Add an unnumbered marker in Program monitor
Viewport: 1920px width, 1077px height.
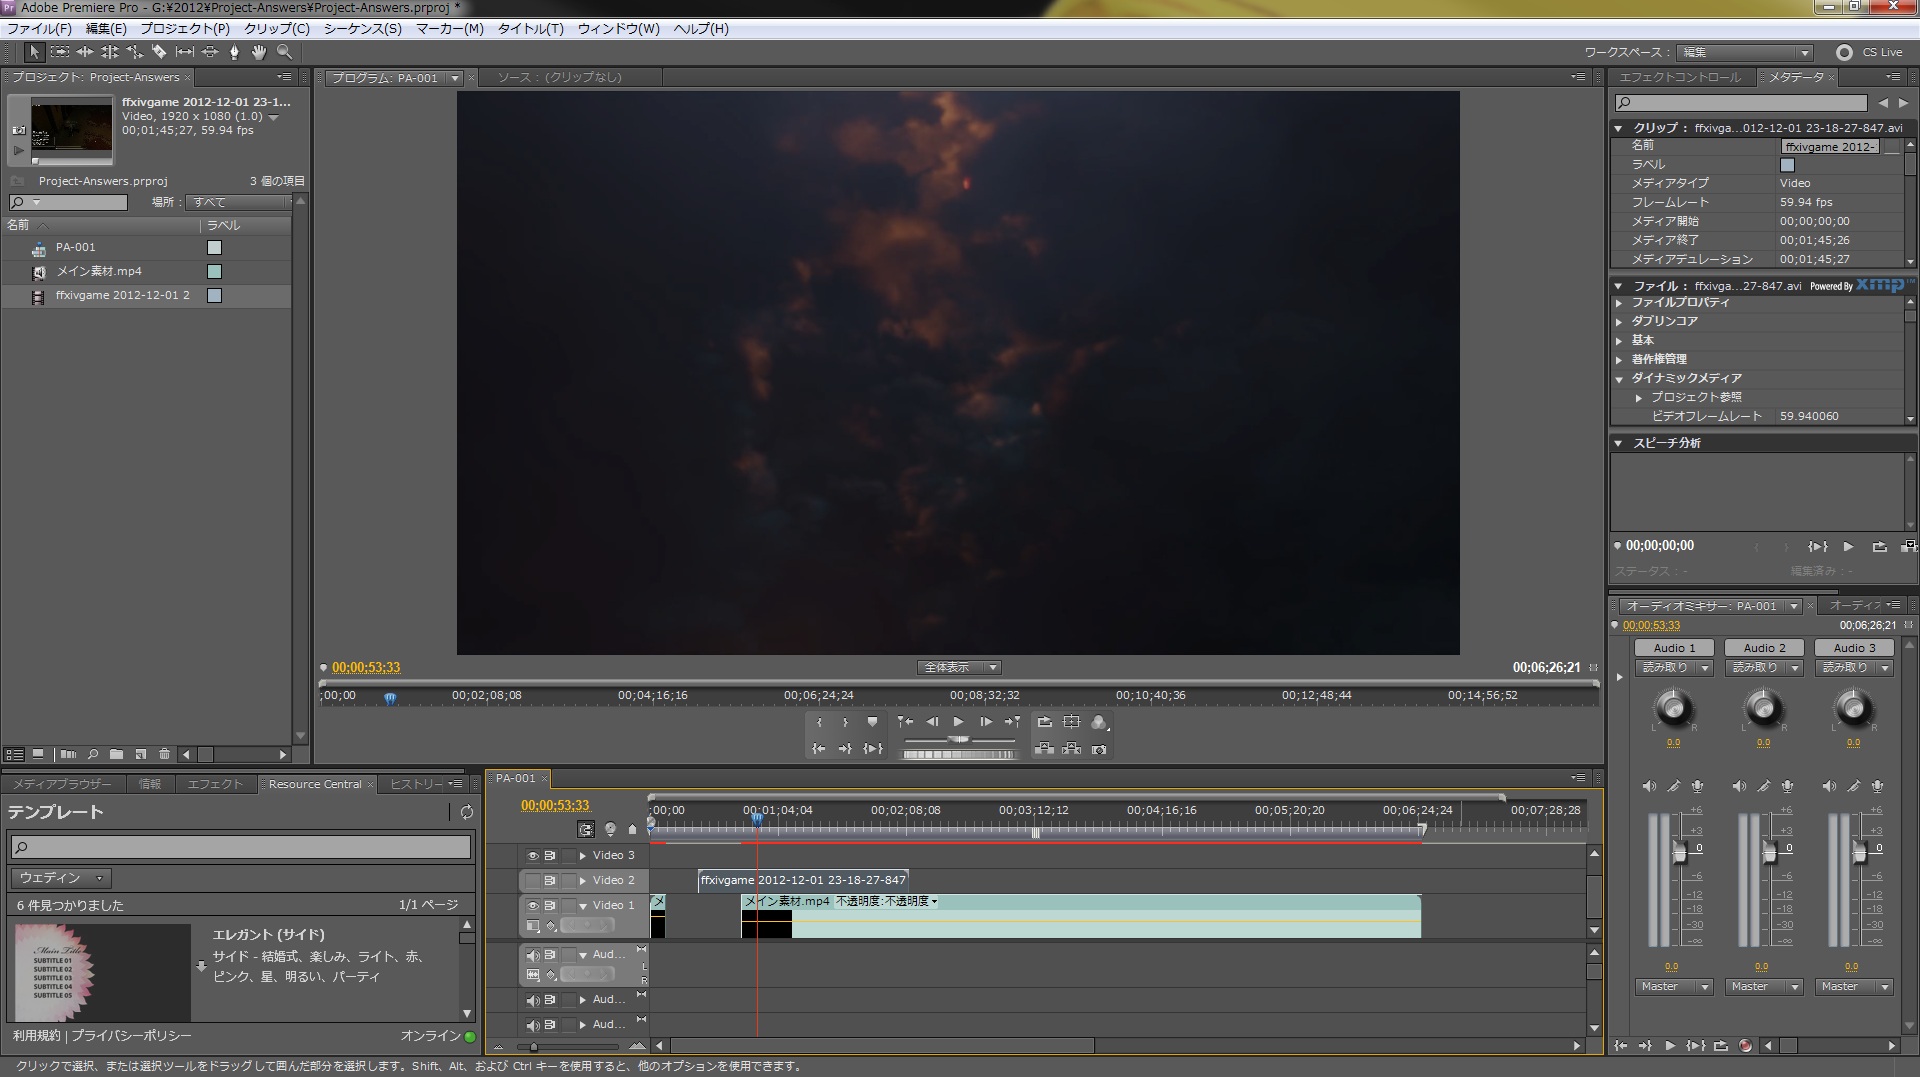(x=872, y=722)
